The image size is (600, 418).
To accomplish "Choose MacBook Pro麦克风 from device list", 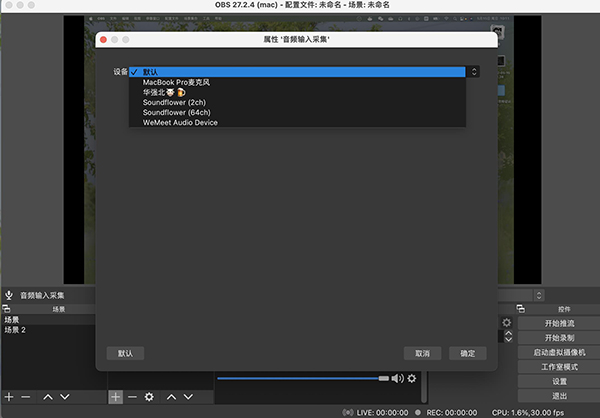I will [297, 82].
